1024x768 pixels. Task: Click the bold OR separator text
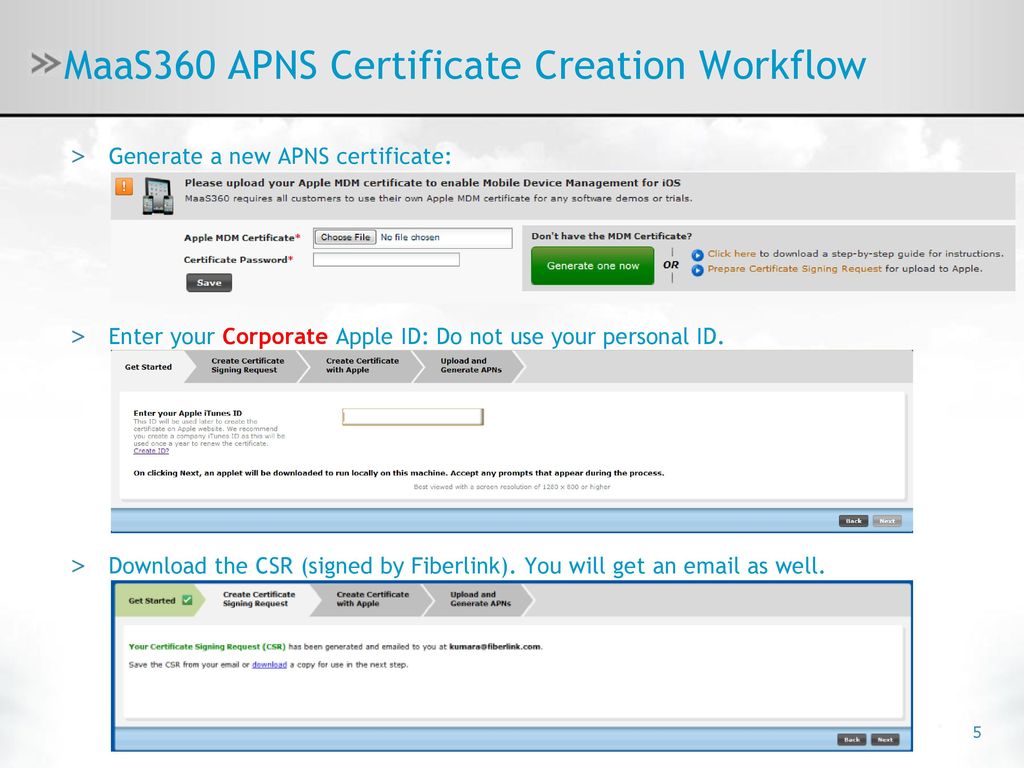click(671, 265)
